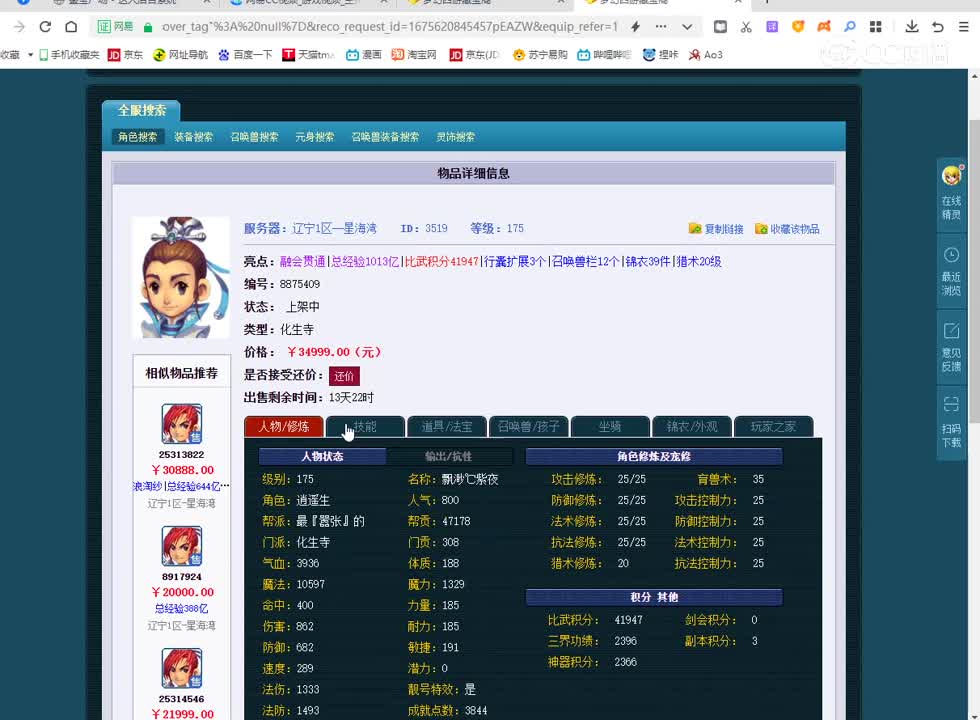Switch to the 装备搜索 search tab
Viewport: 980px width, 720px height.
[194, 137]
